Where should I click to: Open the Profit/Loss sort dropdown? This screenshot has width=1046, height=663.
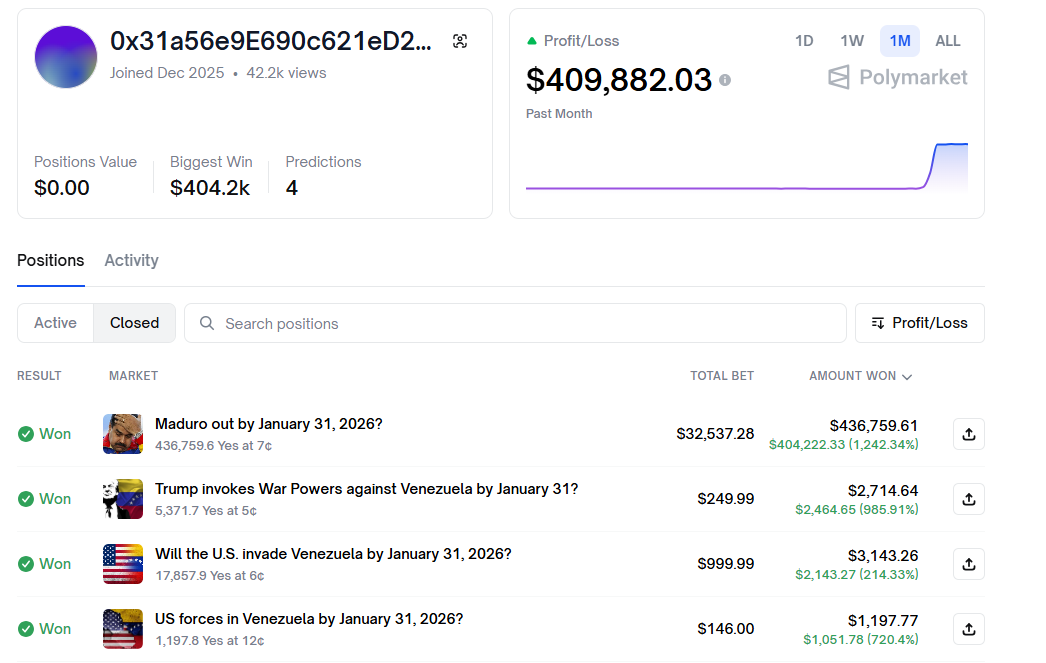point(919,323)
